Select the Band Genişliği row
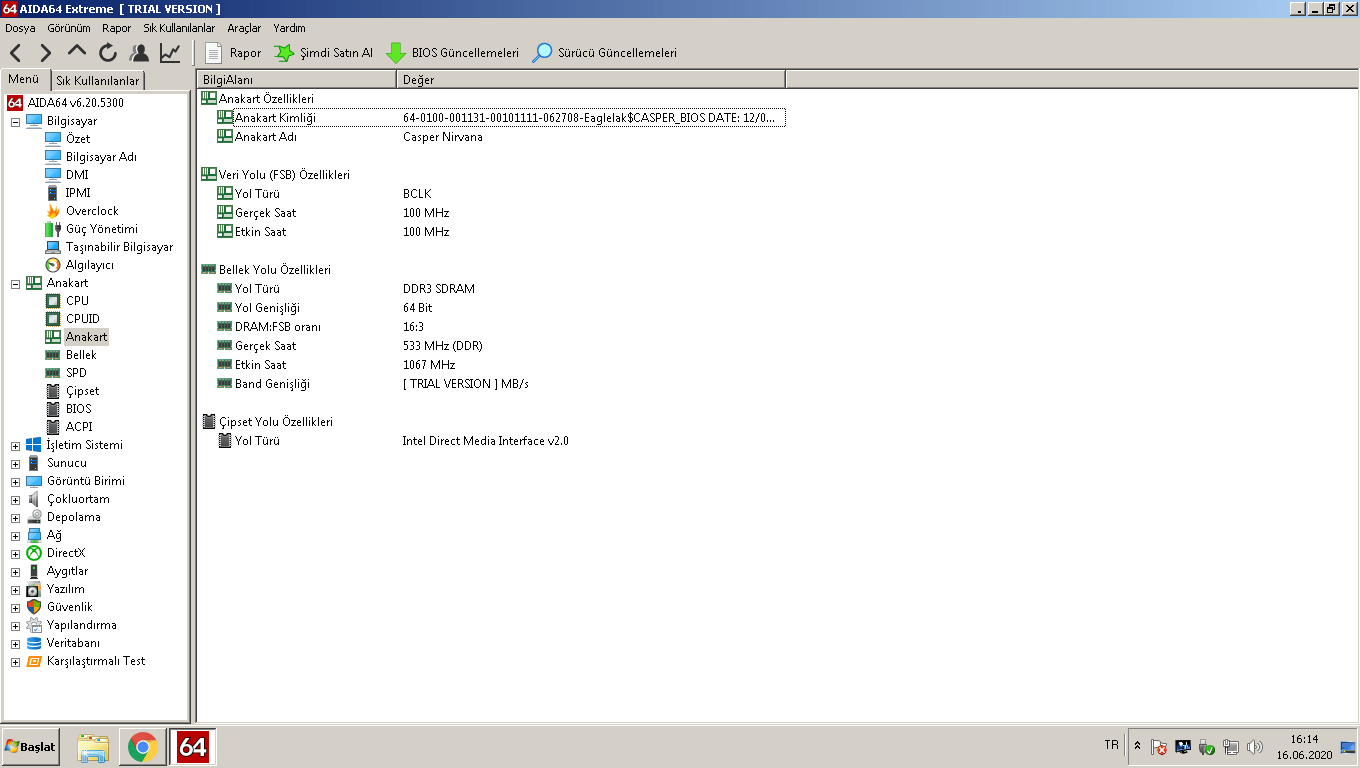 click(501, 384)
